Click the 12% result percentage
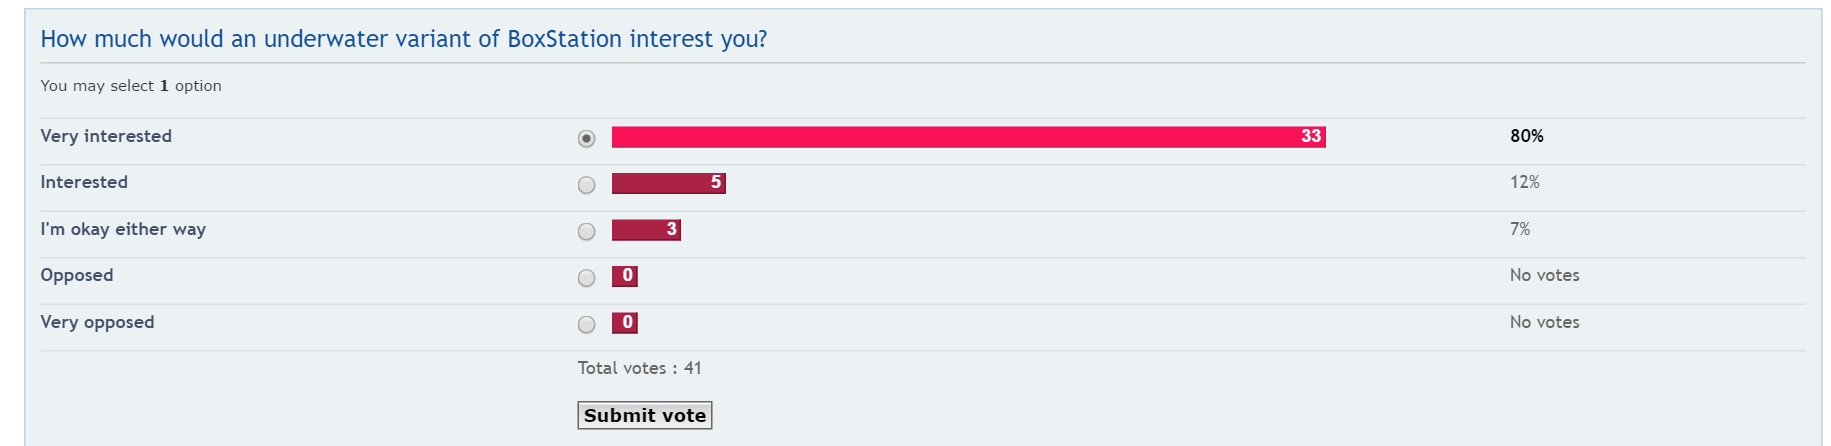1831x446 pixels. pyautogui.click(x=1525, y=182)
